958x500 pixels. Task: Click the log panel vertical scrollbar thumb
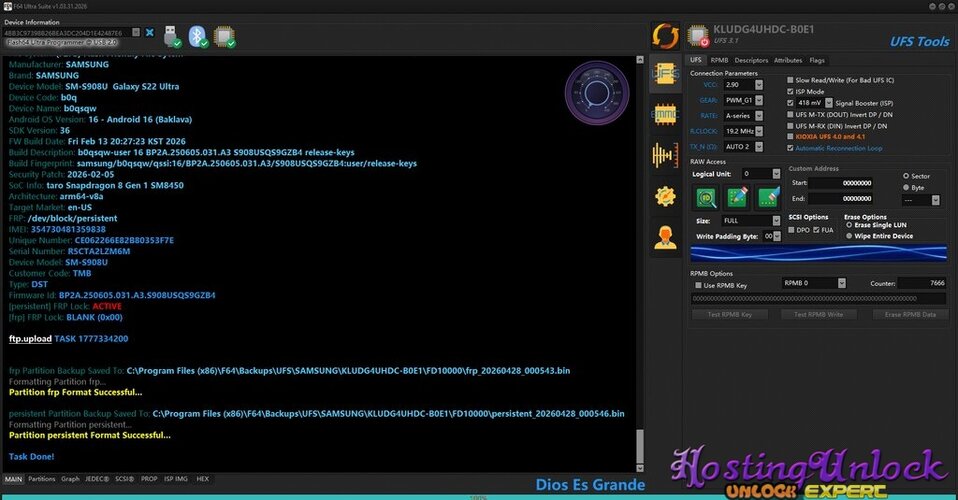pyautogui.click(x=640, y=446)
